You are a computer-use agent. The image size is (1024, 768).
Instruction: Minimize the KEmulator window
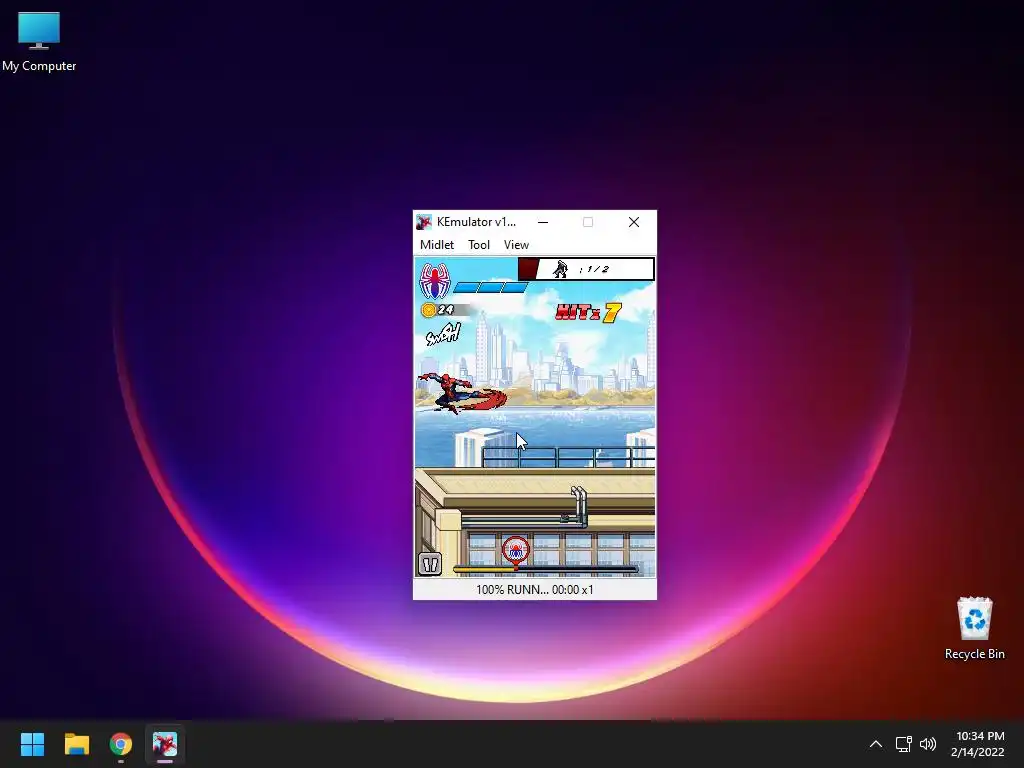543,222
